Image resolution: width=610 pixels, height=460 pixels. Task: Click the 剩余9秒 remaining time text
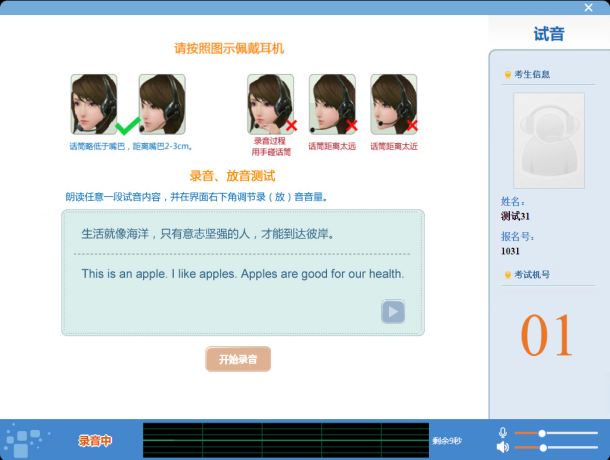[x=447, y=441]
